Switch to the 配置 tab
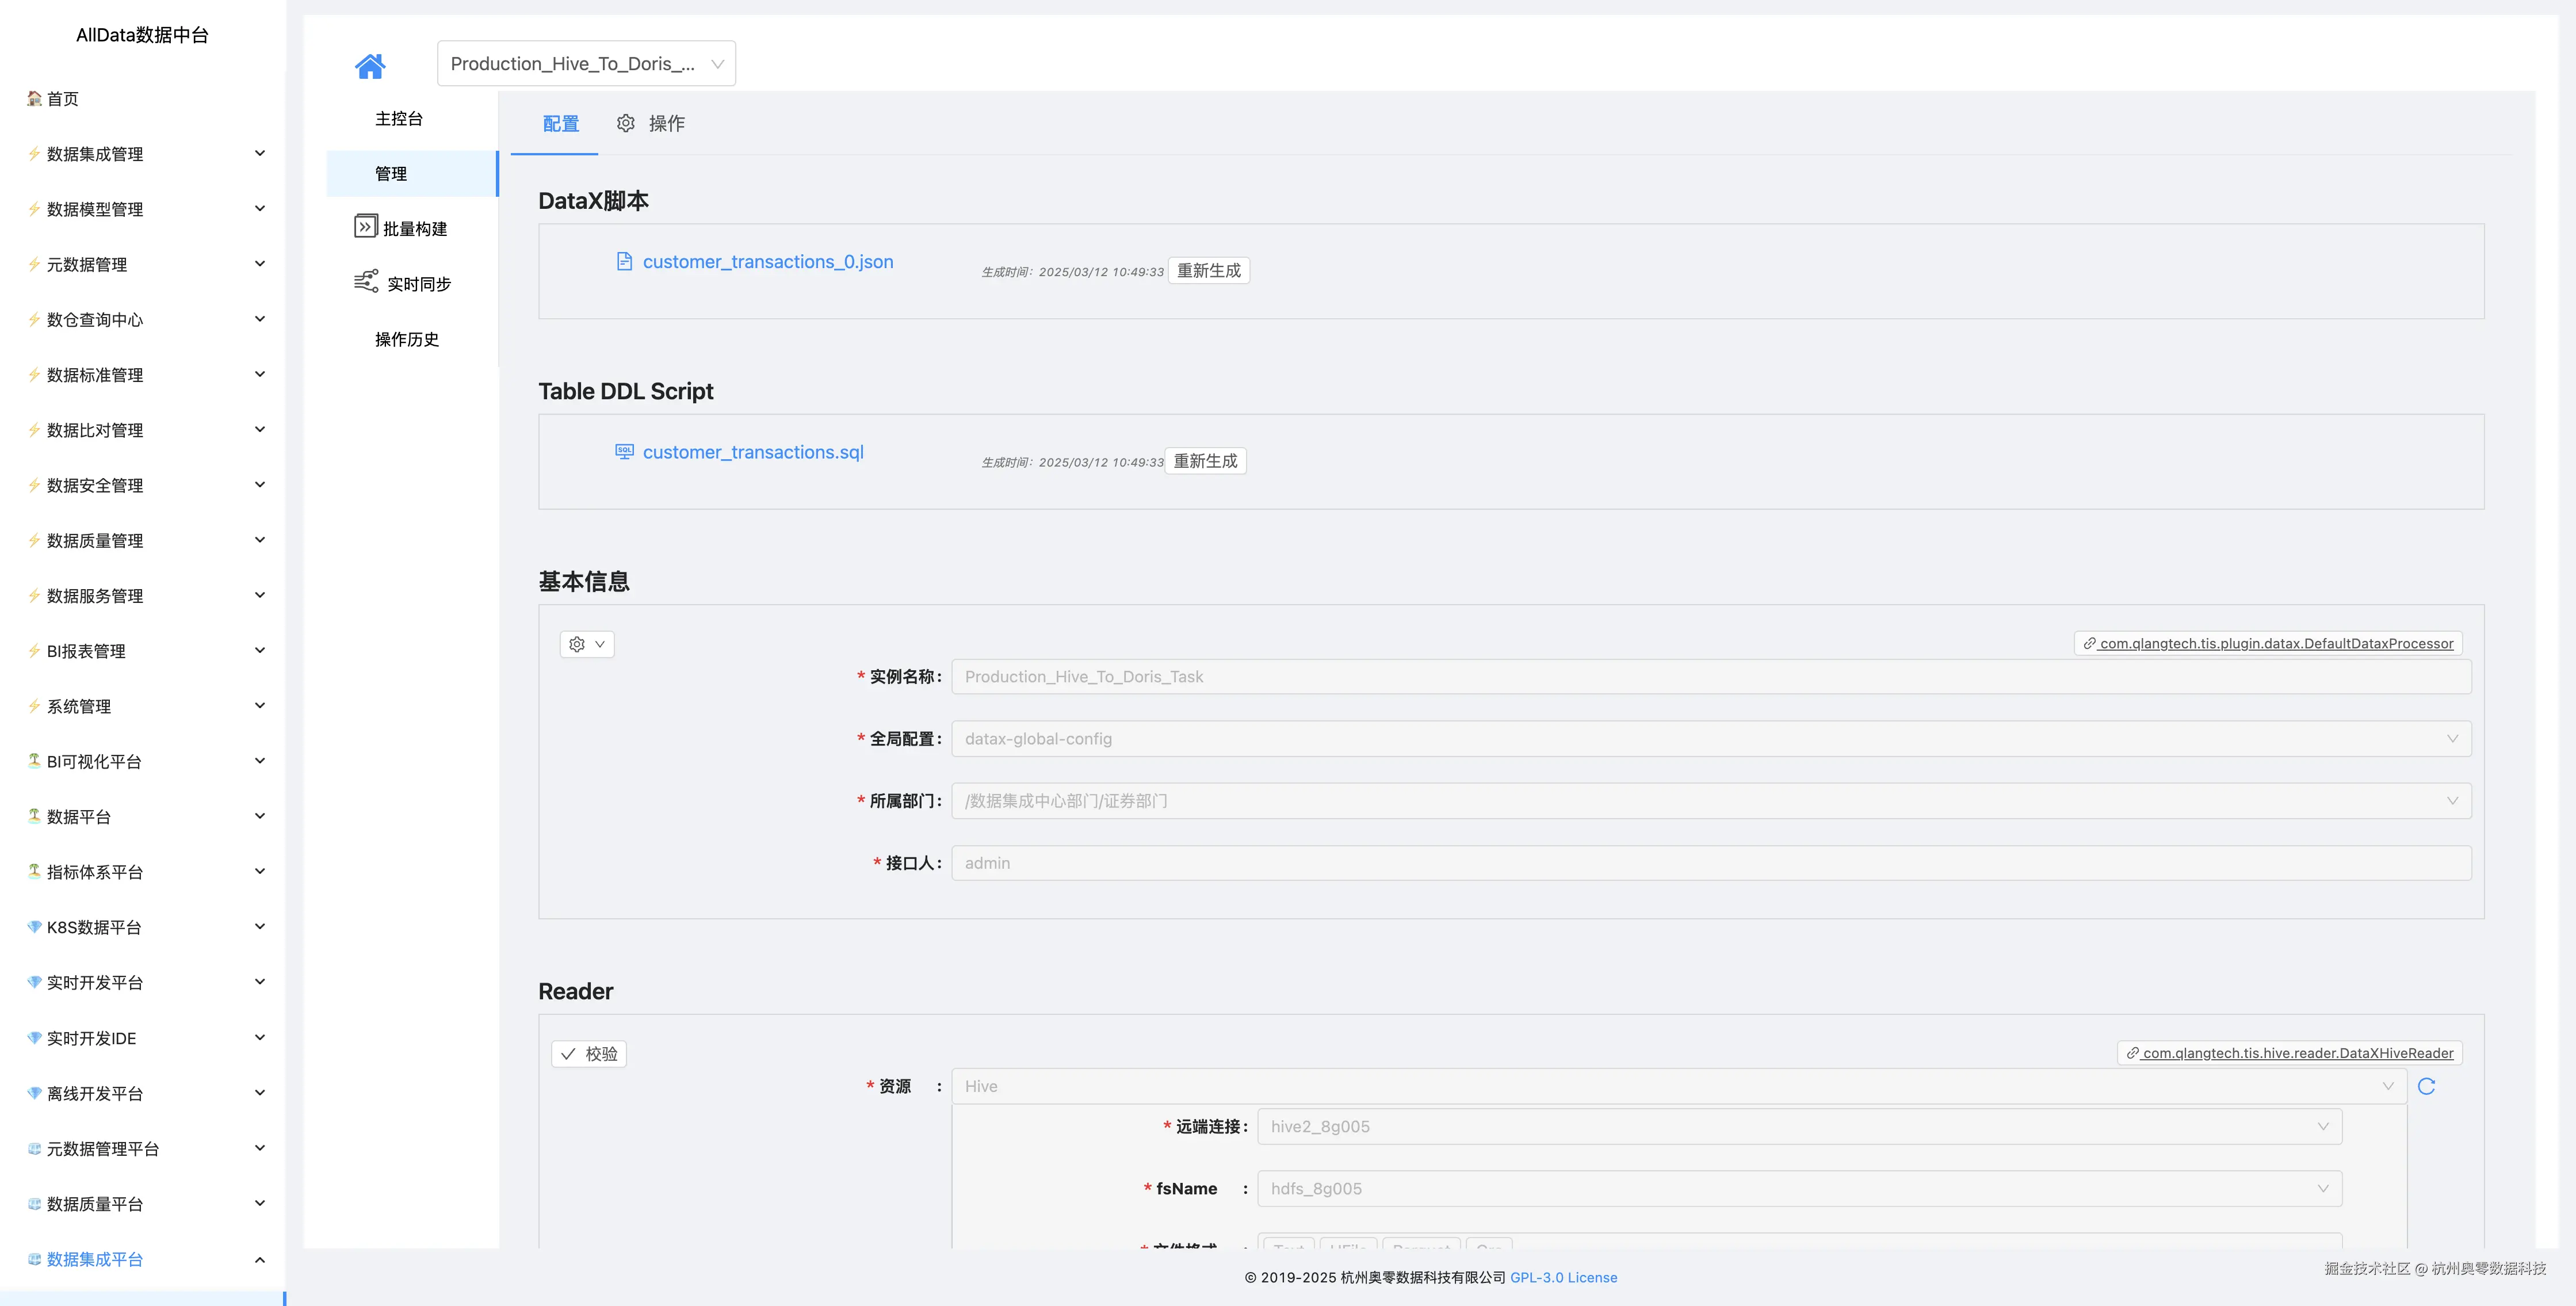This screenshot has height=1306, width=2576. [x=560, y=124]
